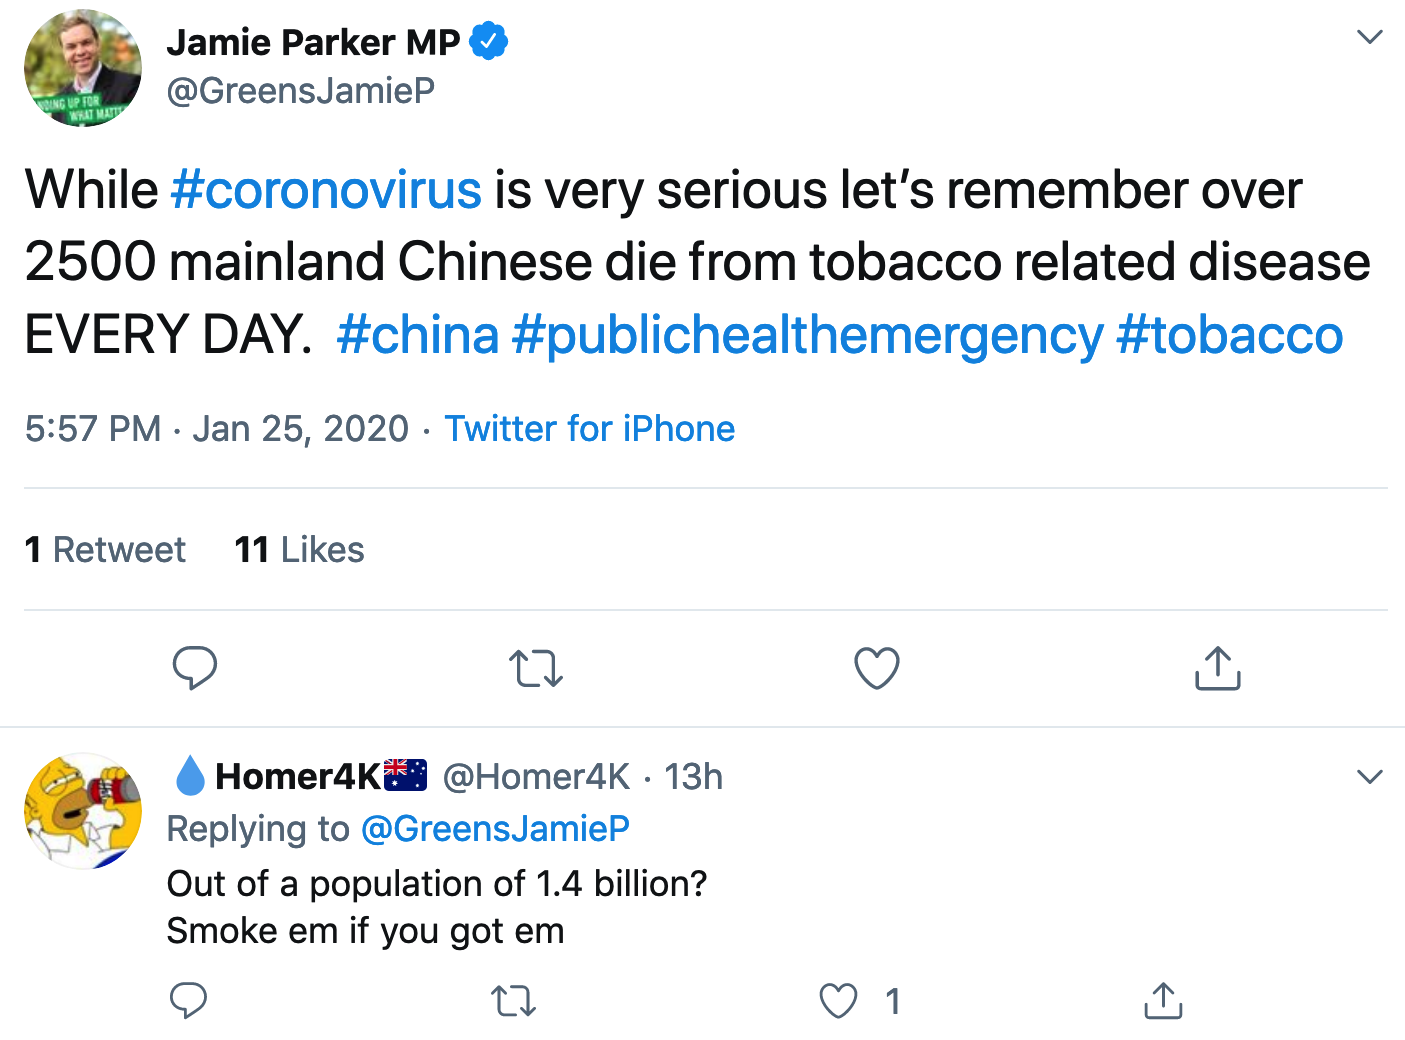This screenshot has width=1405, height=1040.
Task: Like Homer4K's reply
Action: coord(838,1000)
